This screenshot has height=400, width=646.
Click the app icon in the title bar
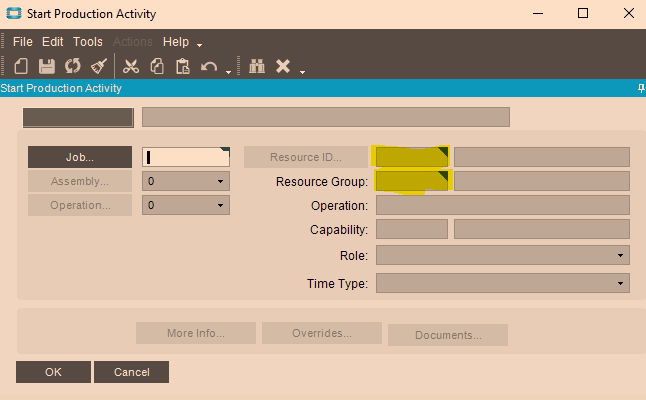coord(14,13)
